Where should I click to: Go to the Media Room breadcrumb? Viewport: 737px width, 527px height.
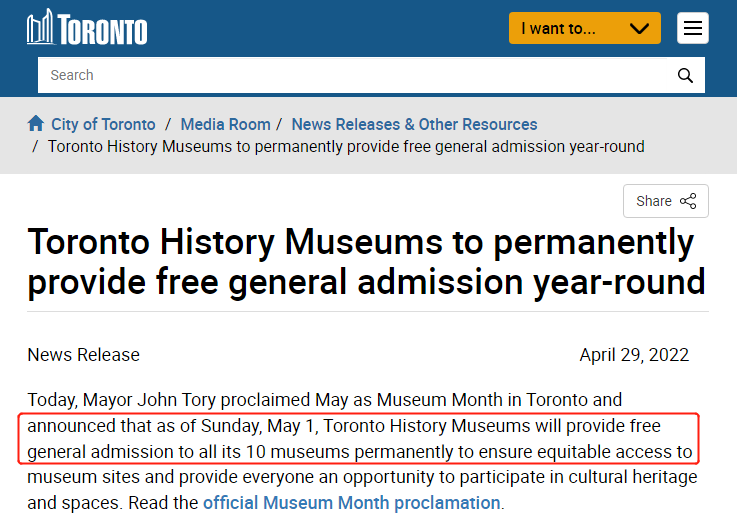[225, 124]
